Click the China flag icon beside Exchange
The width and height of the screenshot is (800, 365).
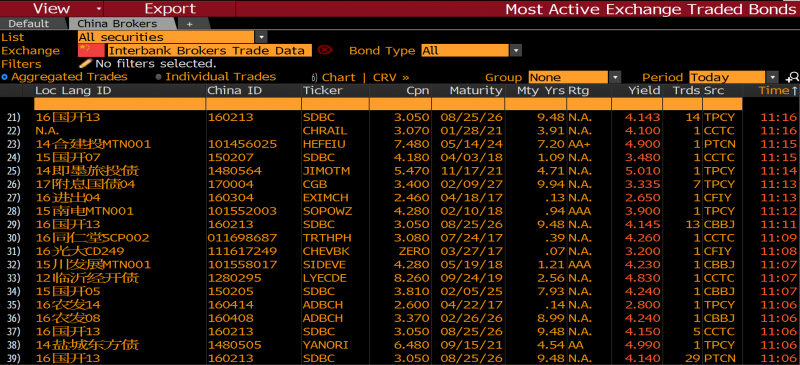point(91,50)
